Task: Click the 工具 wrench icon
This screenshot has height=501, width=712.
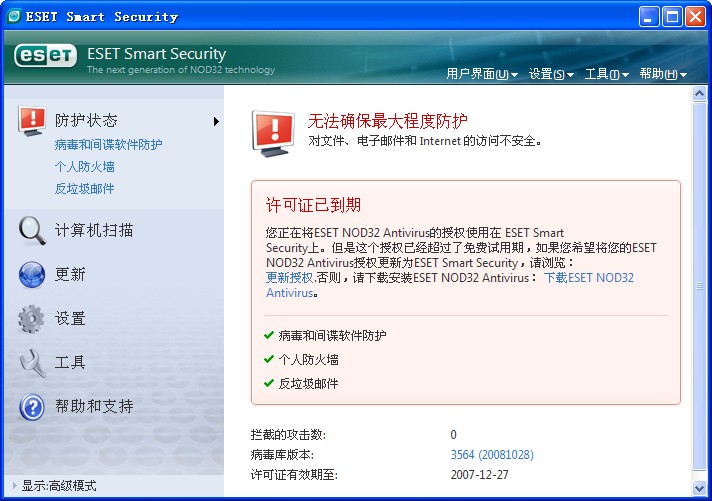Action: [x=32, y=362]
